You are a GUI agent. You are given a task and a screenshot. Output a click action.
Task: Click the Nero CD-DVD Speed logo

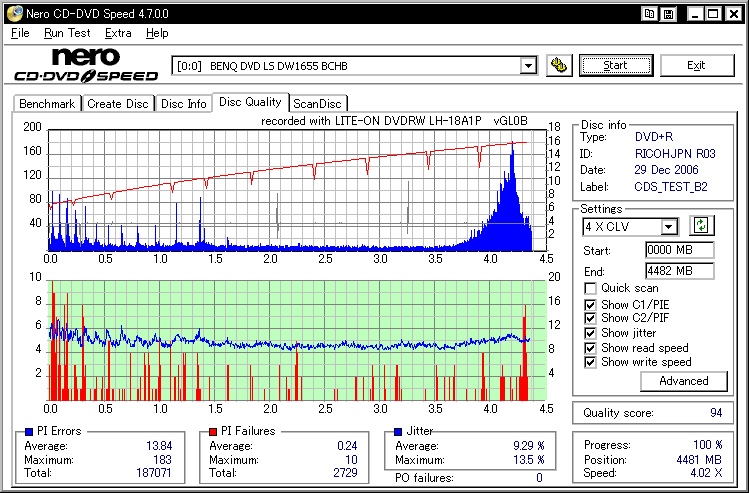[x=86, y=64]
